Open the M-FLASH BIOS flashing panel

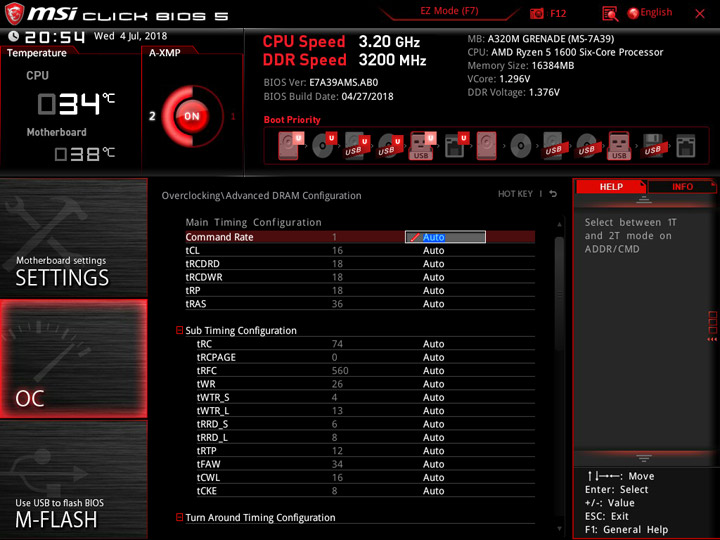pyautogui.click(x=73, y=479)
